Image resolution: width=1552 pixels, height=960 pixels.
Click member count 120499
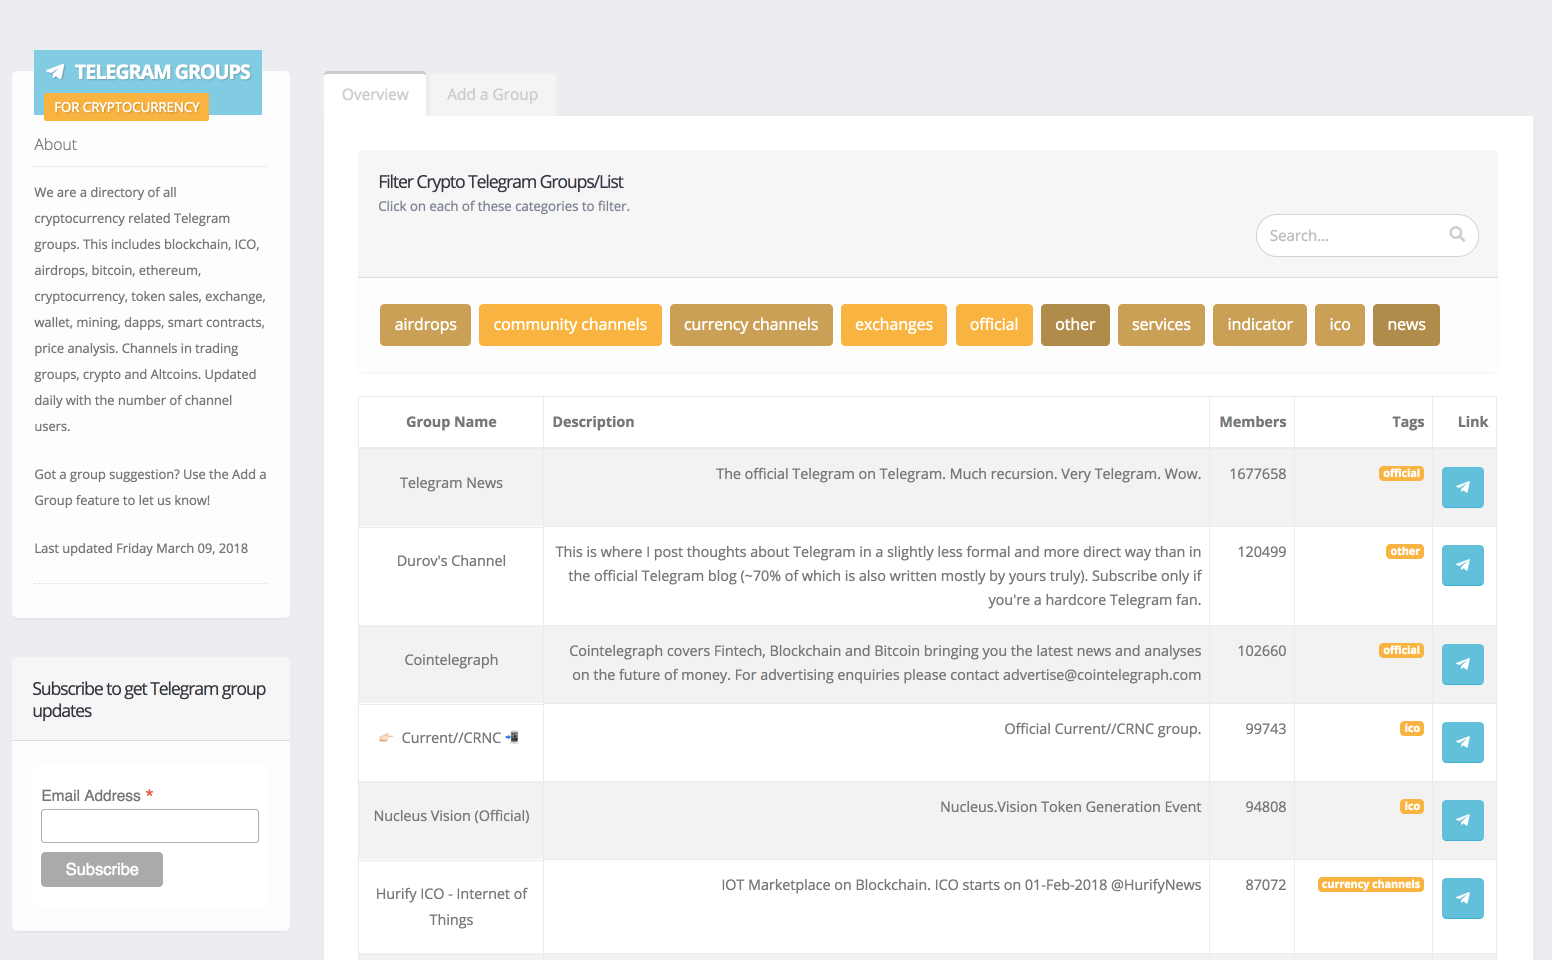[x=1261, y=552]
